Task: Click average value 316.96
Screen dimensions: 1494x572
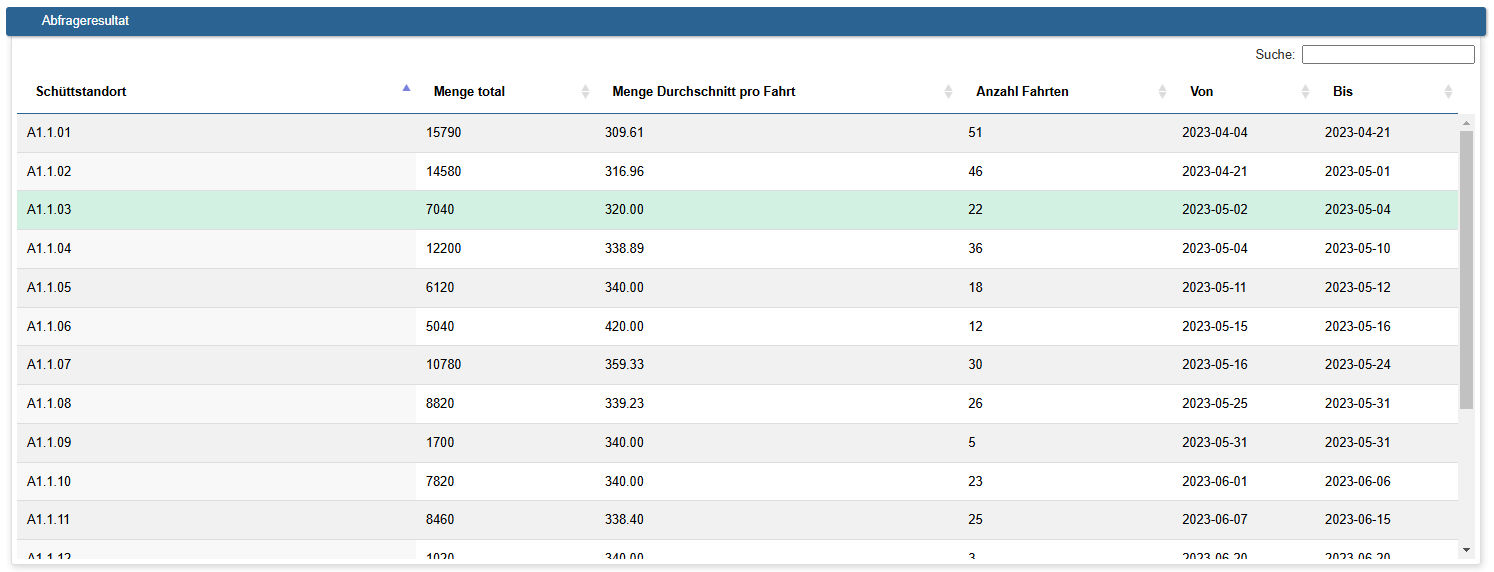Action: pyautogui.click(x=624, y=172)
